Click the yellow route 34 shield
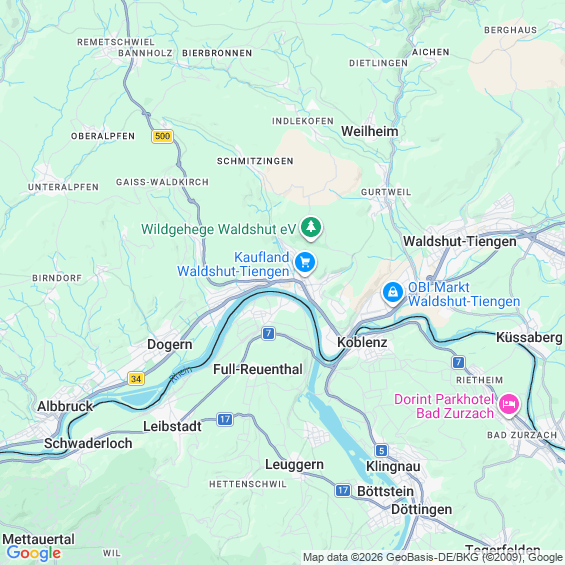 tap(136, 379)
